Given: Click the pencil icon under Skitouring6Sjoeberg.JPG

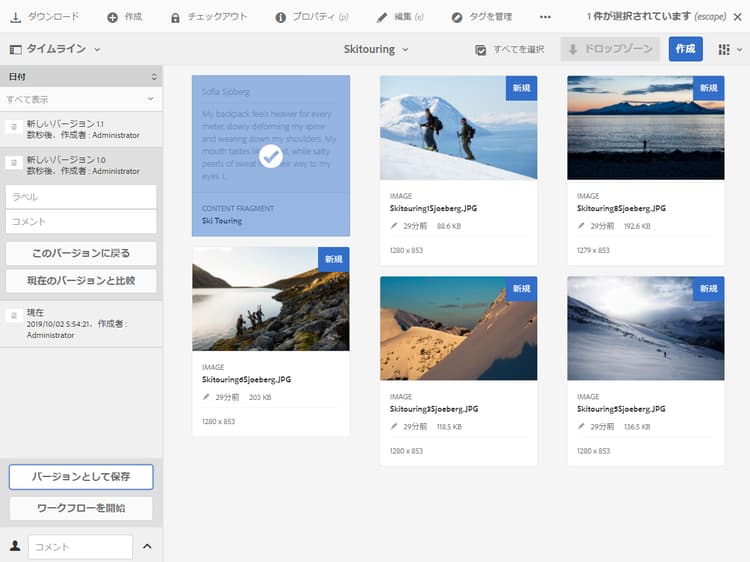Looking at the screenshot, I should click(x=206, y=397).
